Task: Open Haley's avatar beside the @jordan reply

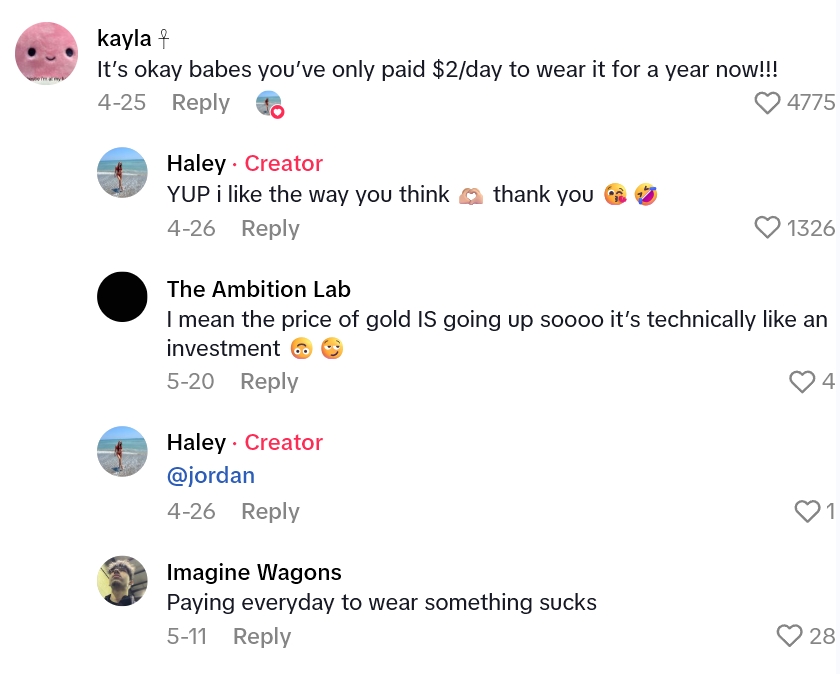Action: 122,451
